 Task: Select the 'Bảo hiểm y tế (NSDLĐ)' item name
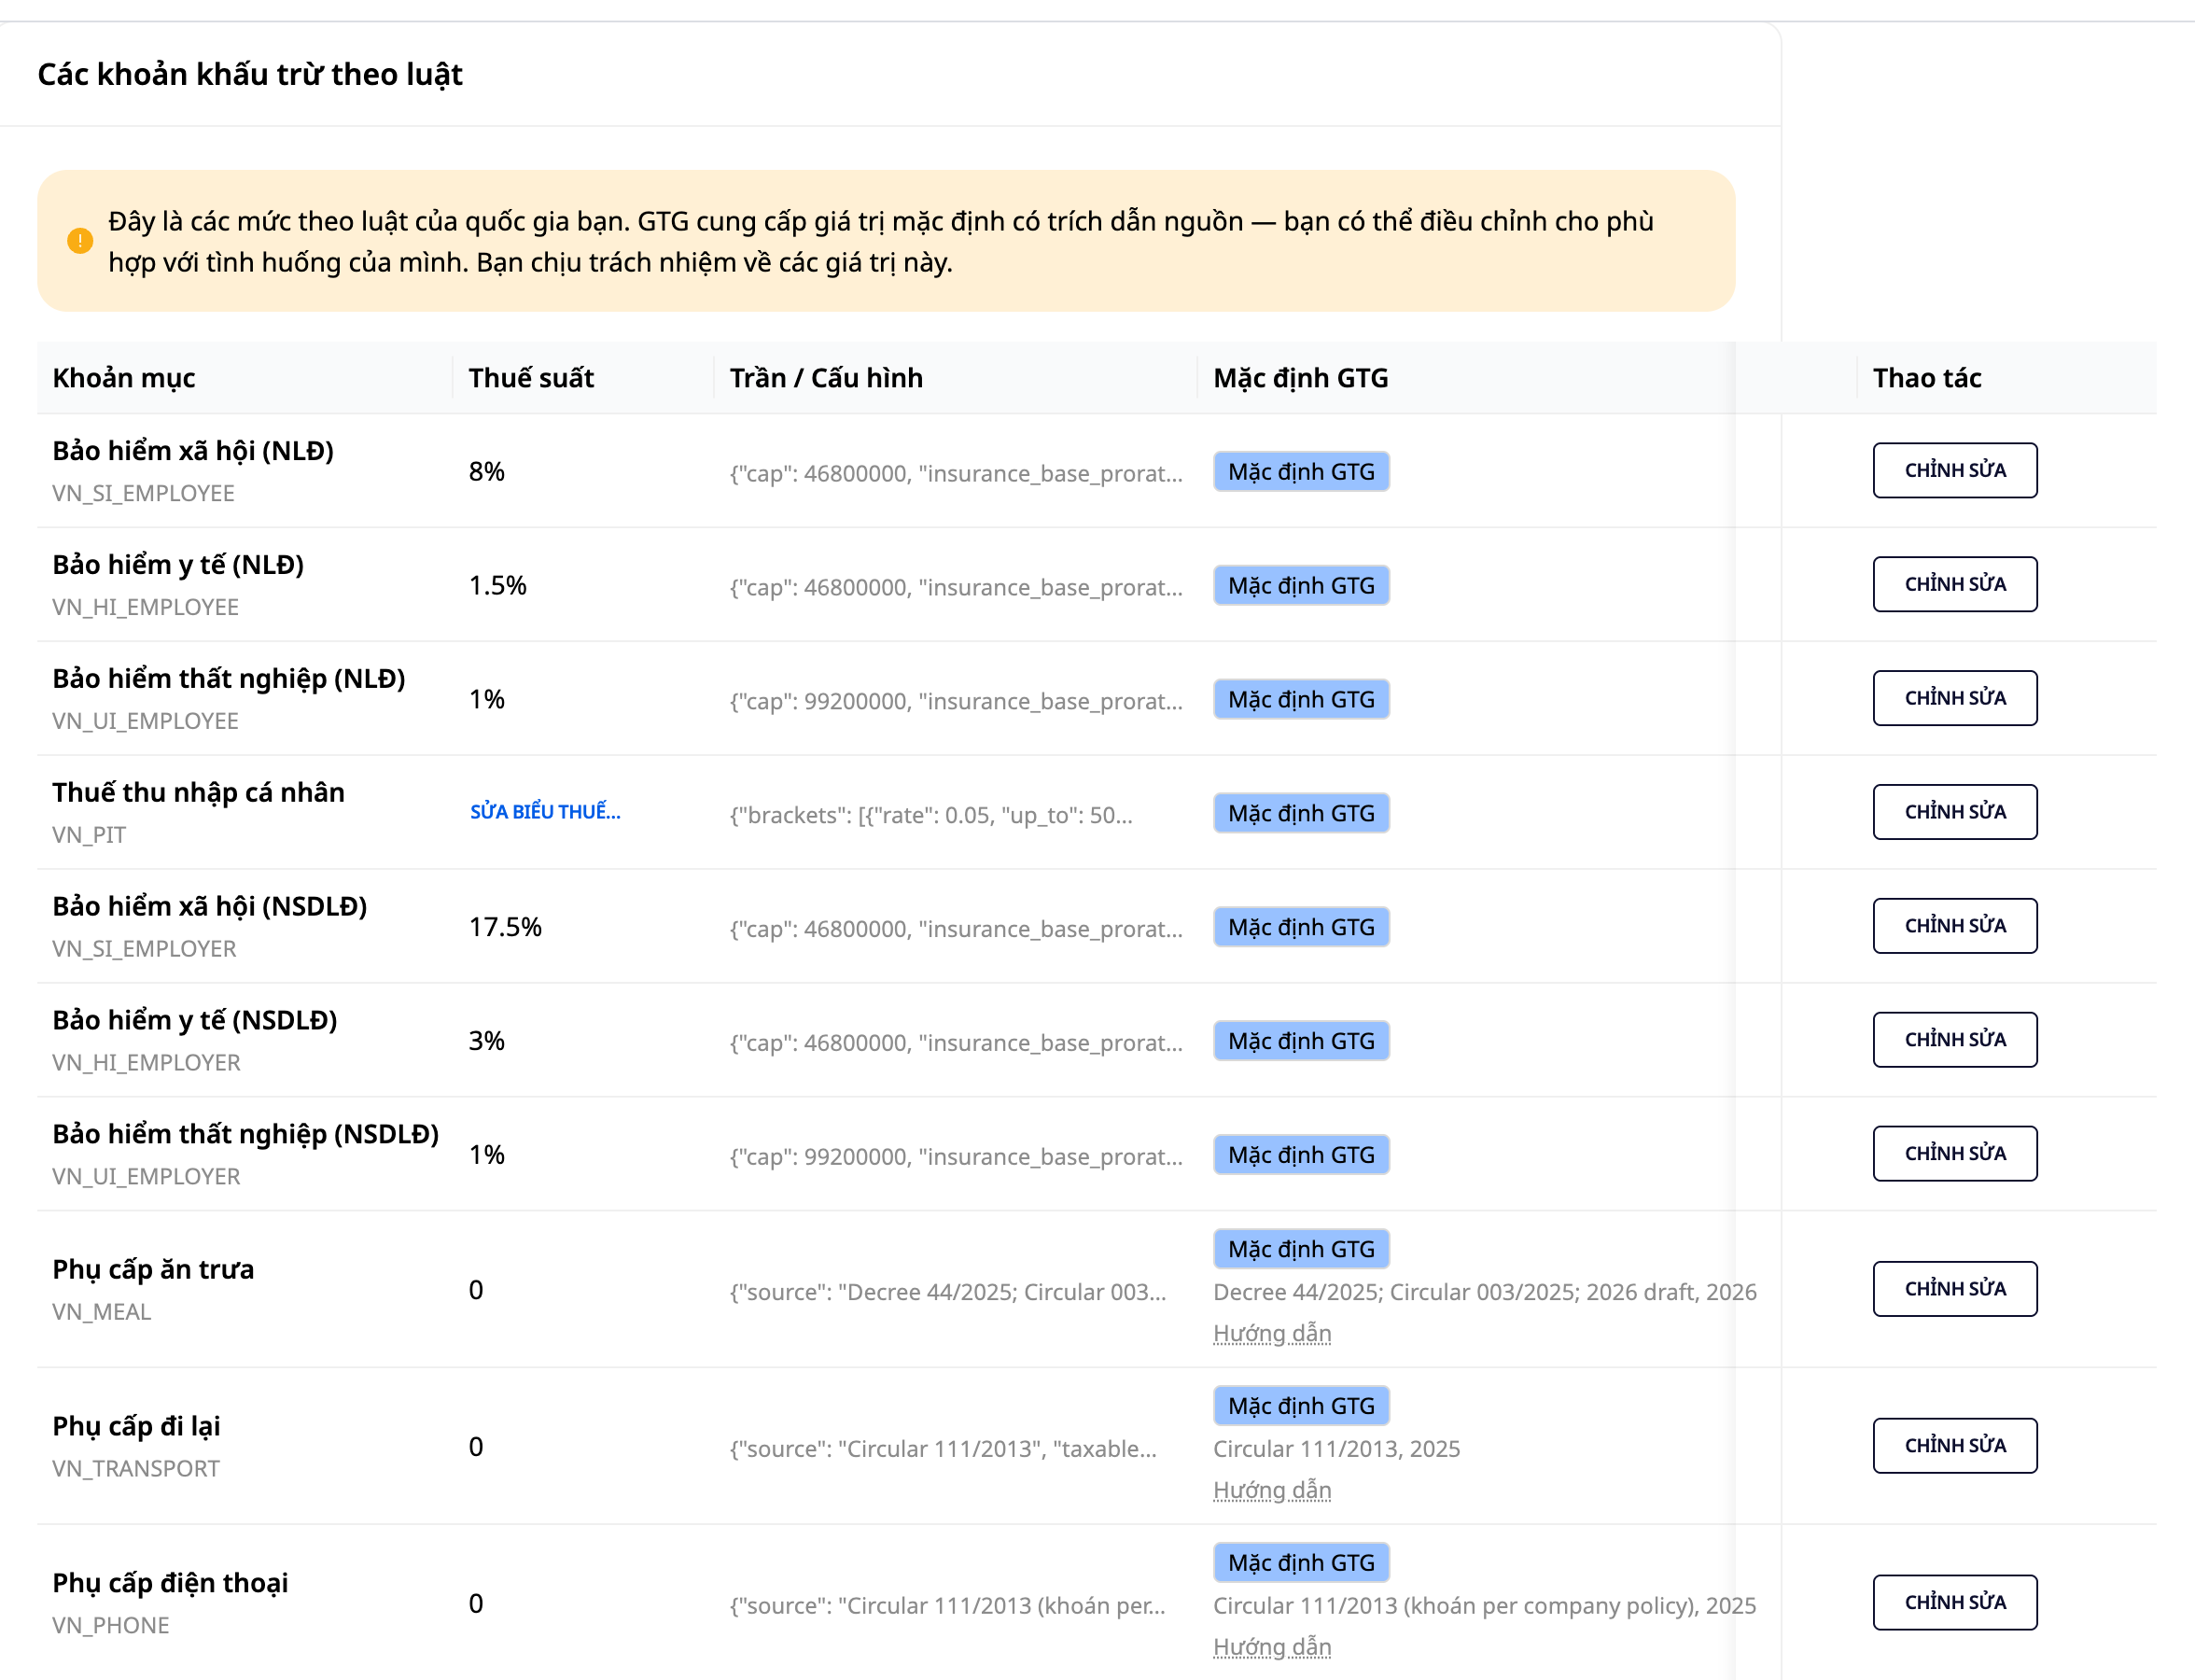195,1021
